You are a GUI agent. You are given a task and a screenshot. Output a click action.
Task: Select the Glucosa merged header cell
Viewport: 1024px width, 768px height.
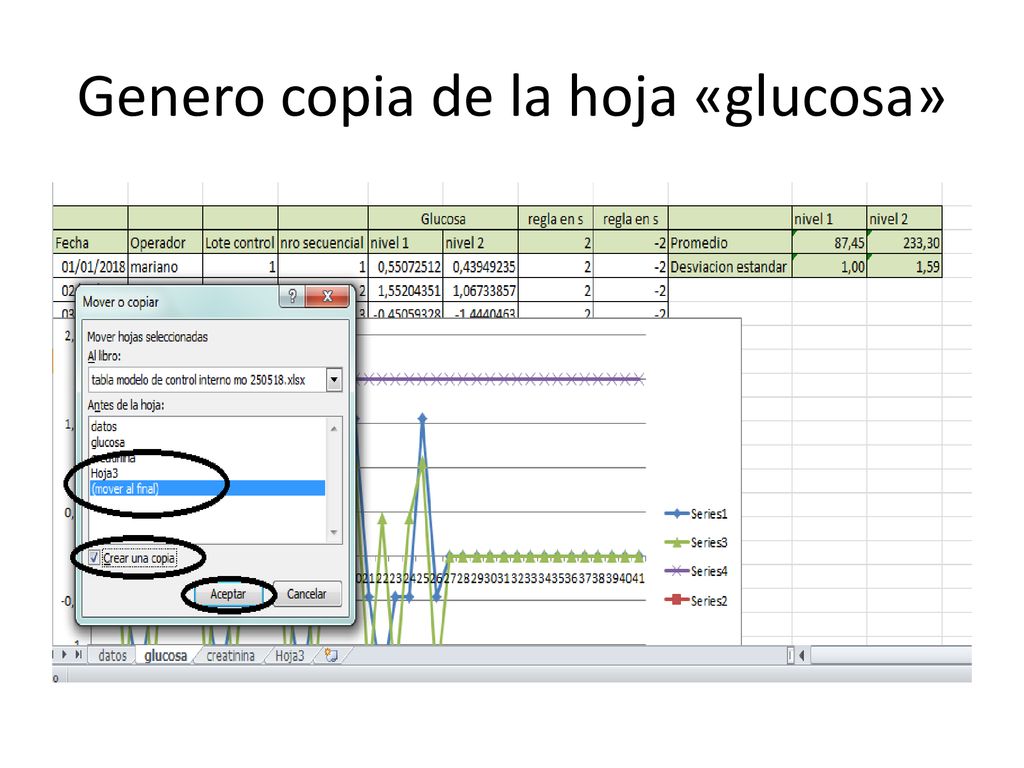[443, 218]
